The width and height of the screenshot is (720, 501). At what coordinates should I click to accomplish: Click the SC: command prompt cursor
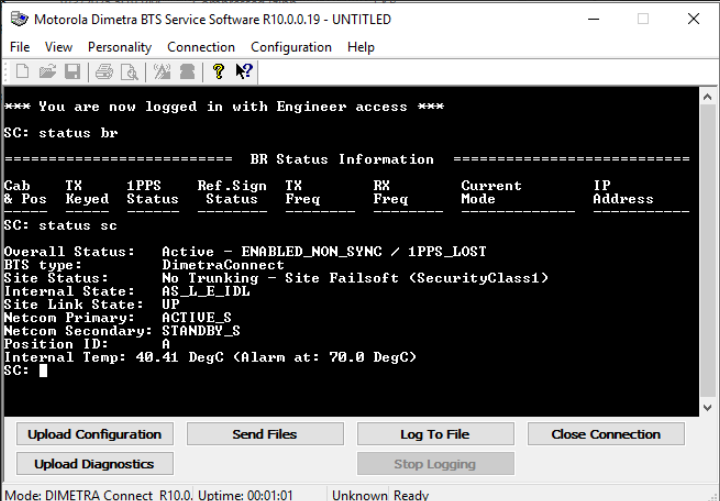[43, 371]
